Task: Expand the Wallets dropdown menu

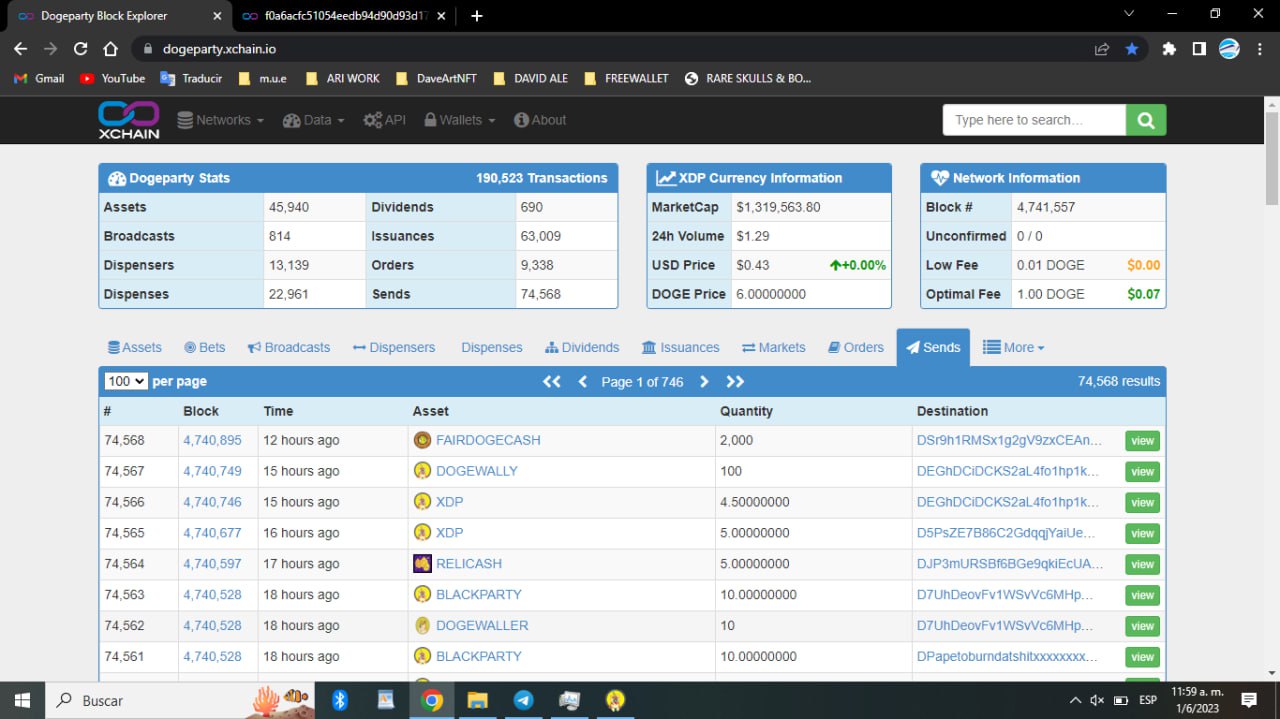Action: coord(459,120)
